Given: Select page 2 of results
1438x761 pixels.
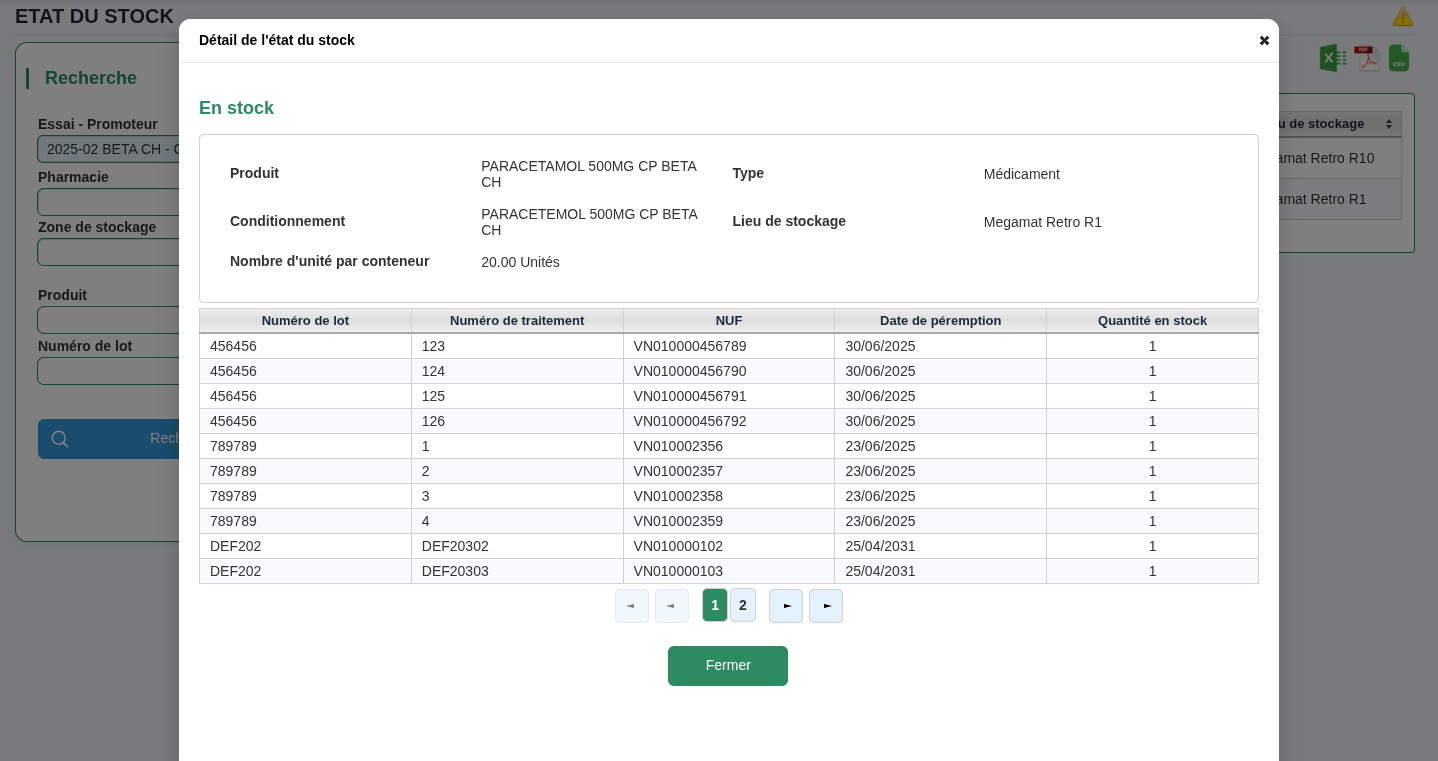Looking at the screenshot, I should (x=743, y=605).
